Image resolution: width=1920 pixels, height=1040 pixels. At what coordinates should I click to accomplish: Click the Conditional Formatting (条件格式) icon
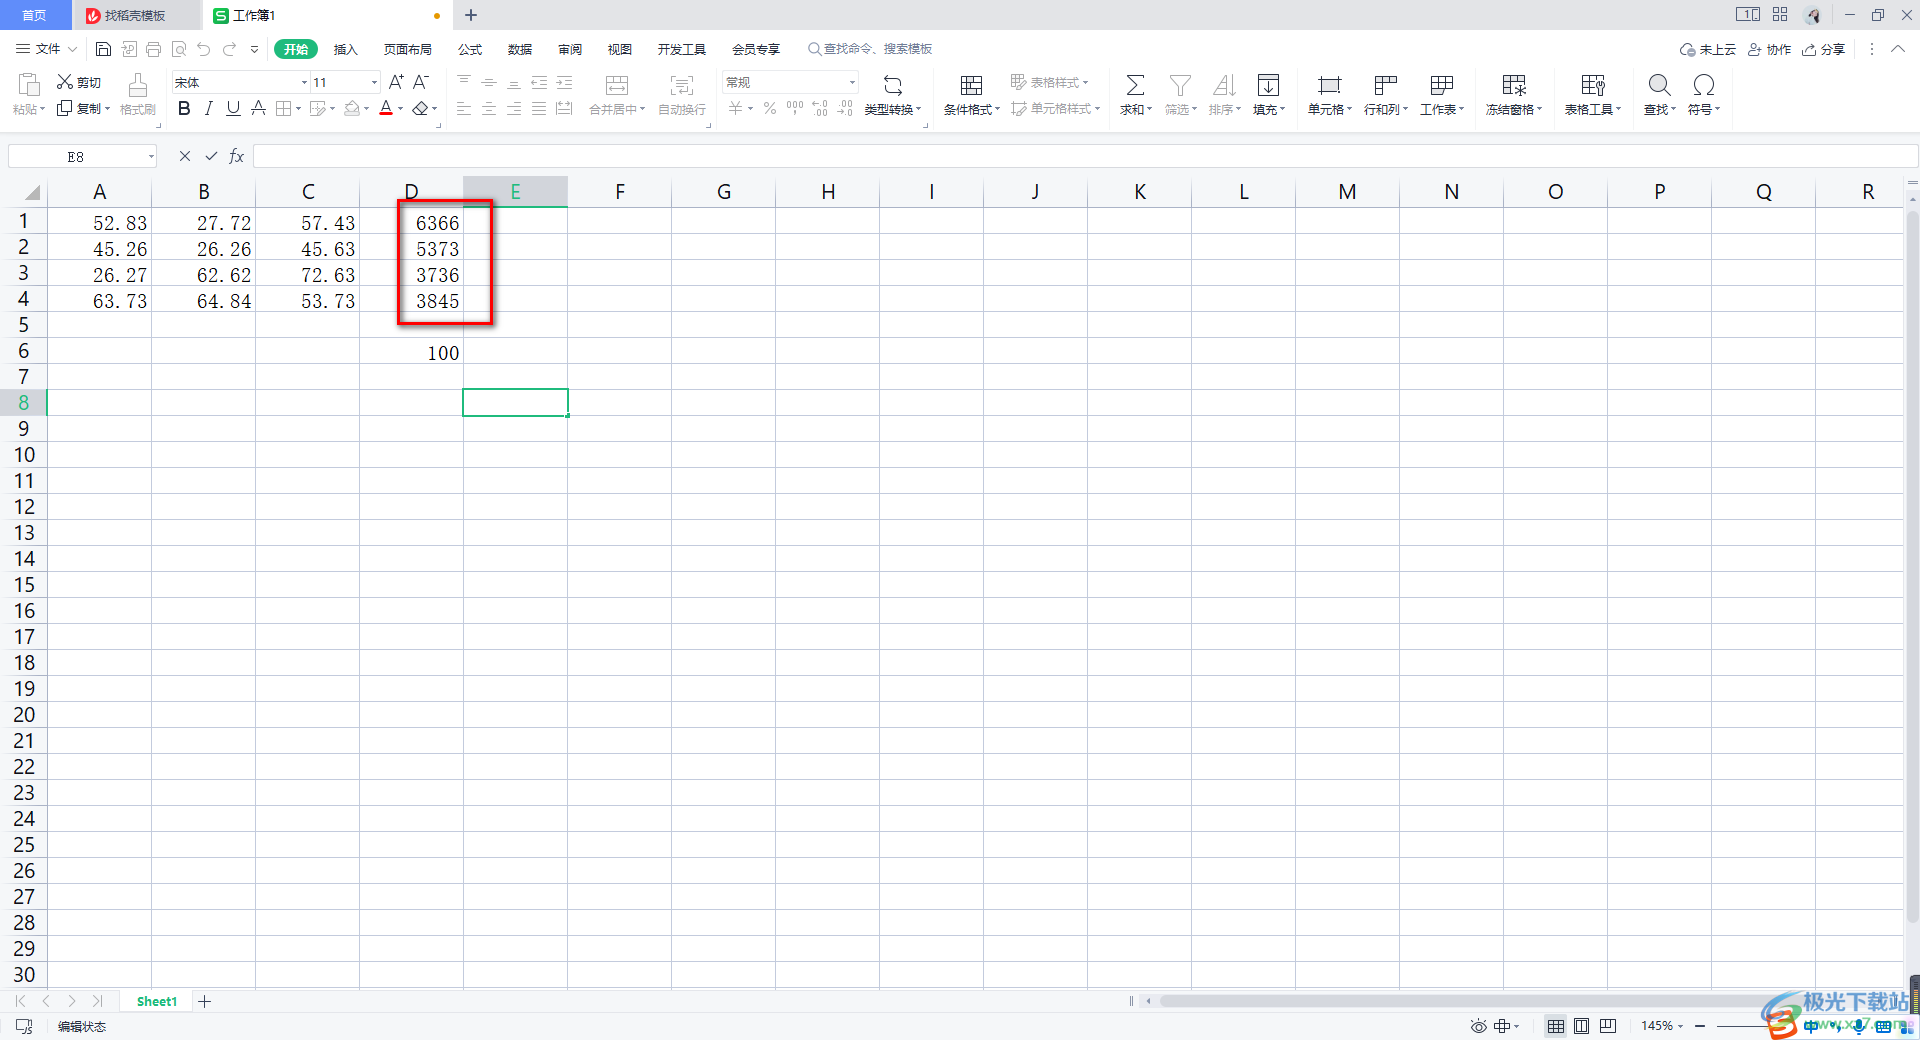point(971,86)
